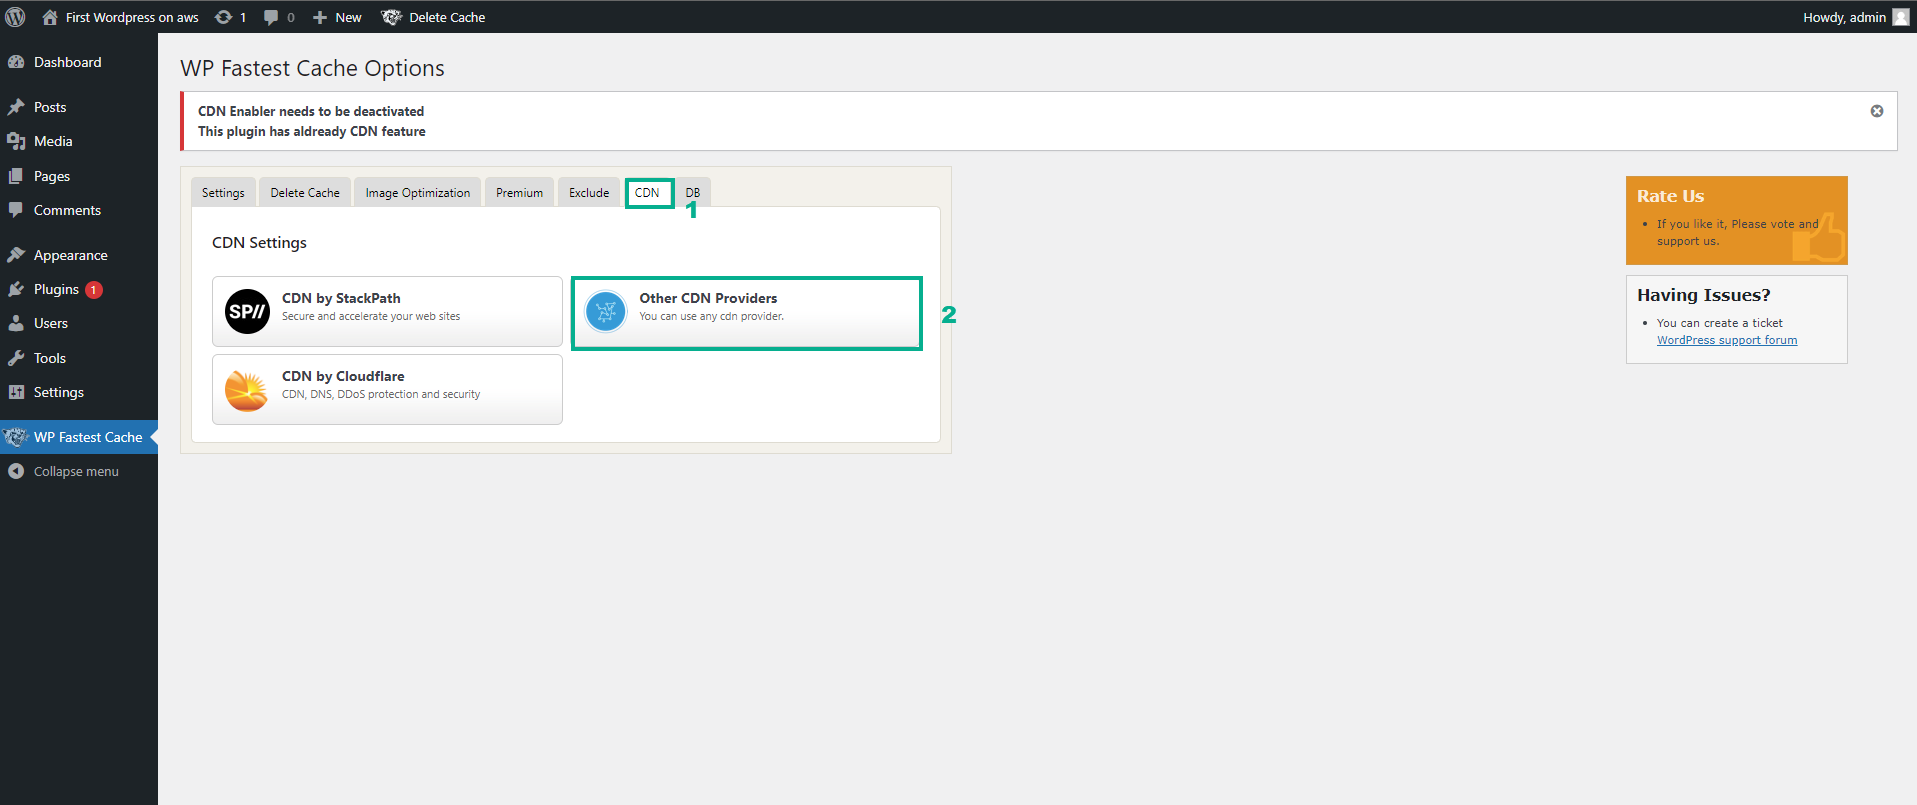Open Plugins label in sidebar menu
Image resolution: width=1917 pixels, height=805 pixels.
56,289
